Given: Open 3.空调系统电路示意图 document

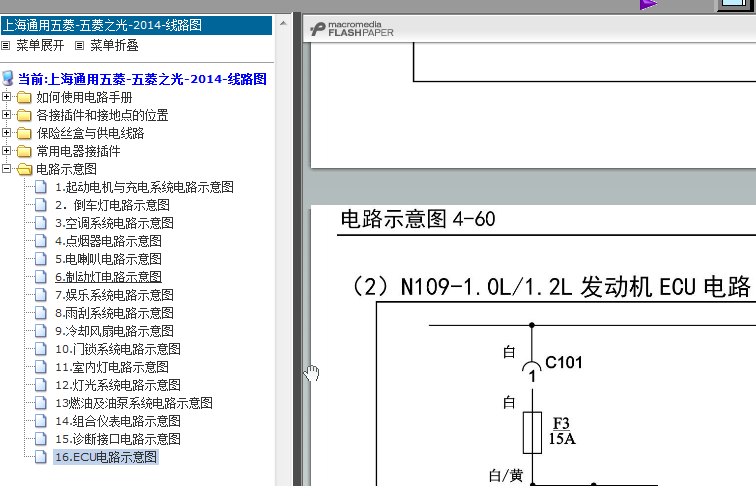Looking at the screenshot, I should [x=114, y=223].
